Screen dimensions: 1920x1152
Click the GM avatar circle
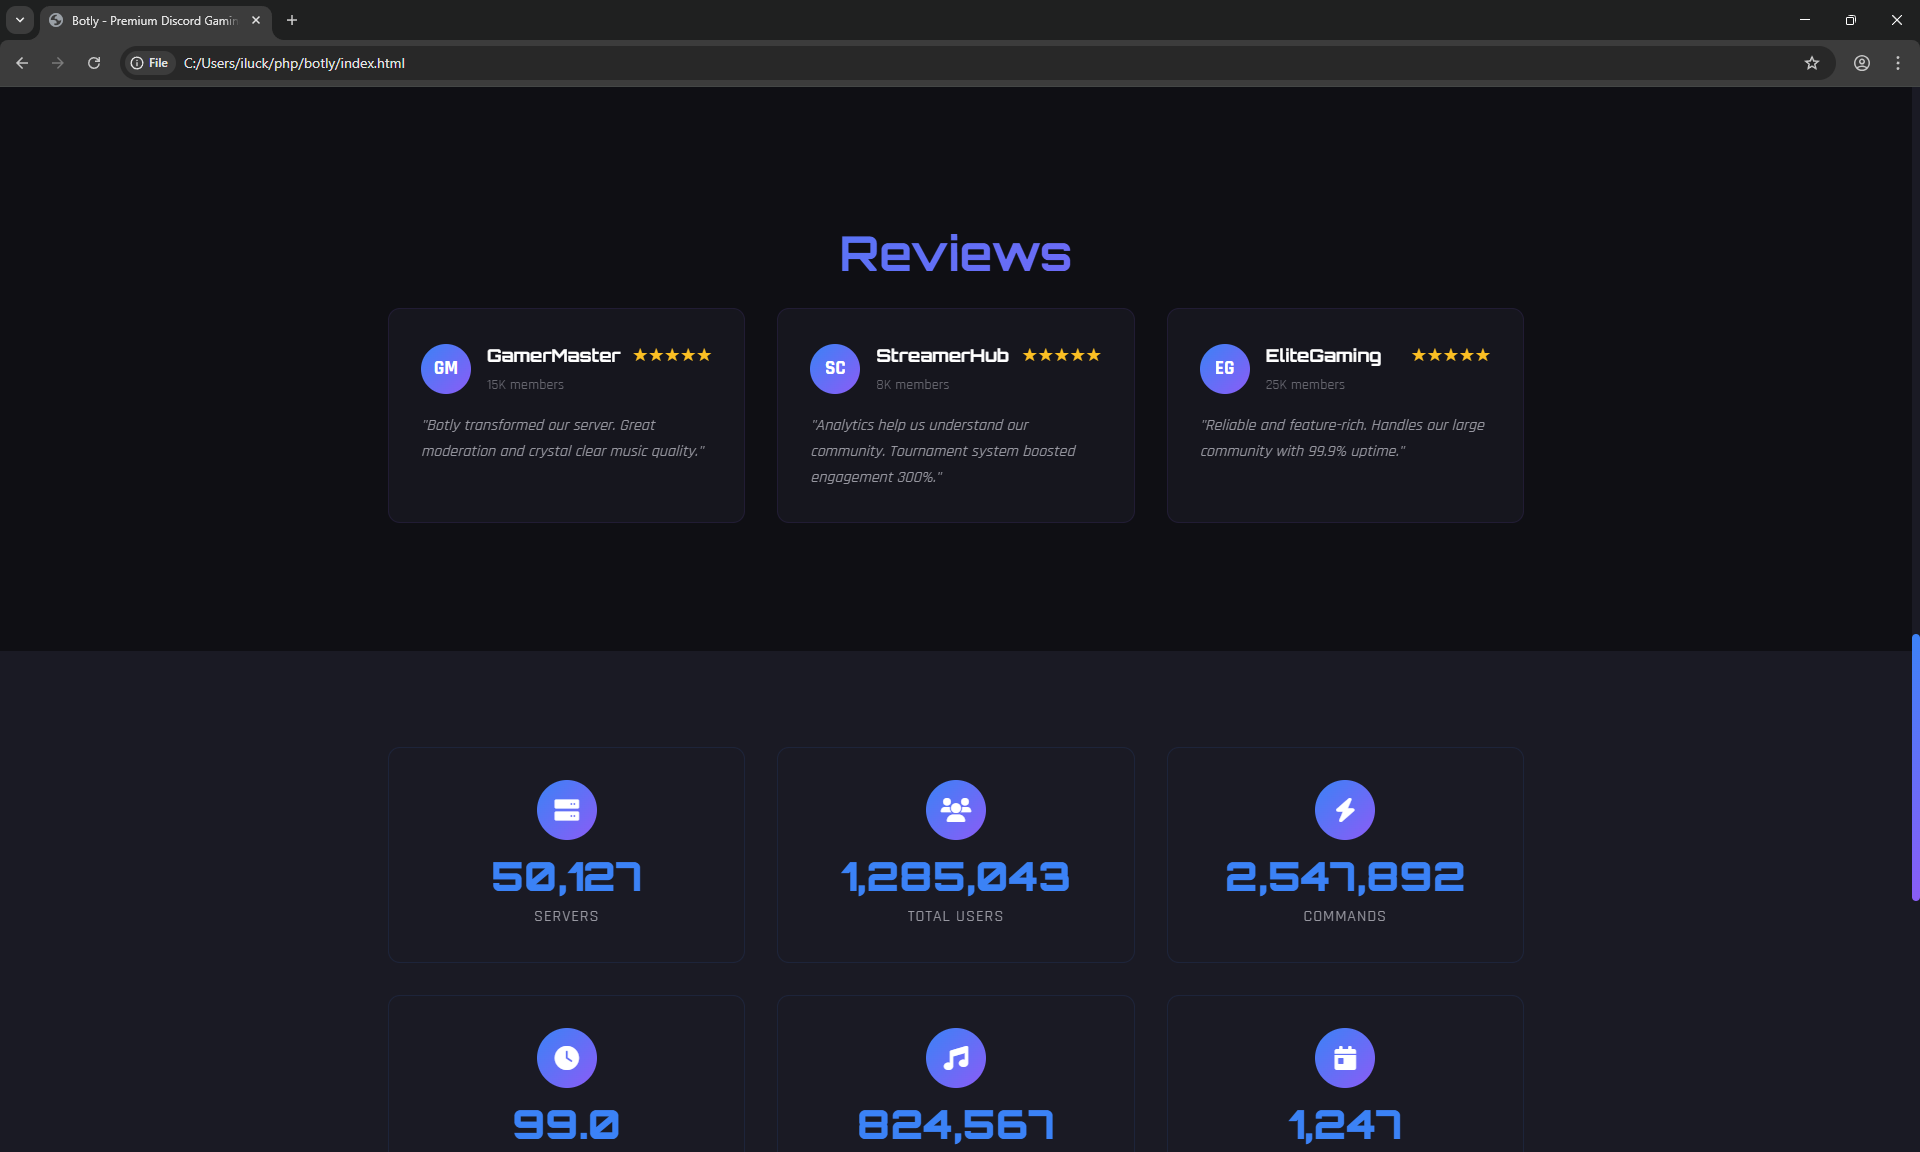coord(446,368)
